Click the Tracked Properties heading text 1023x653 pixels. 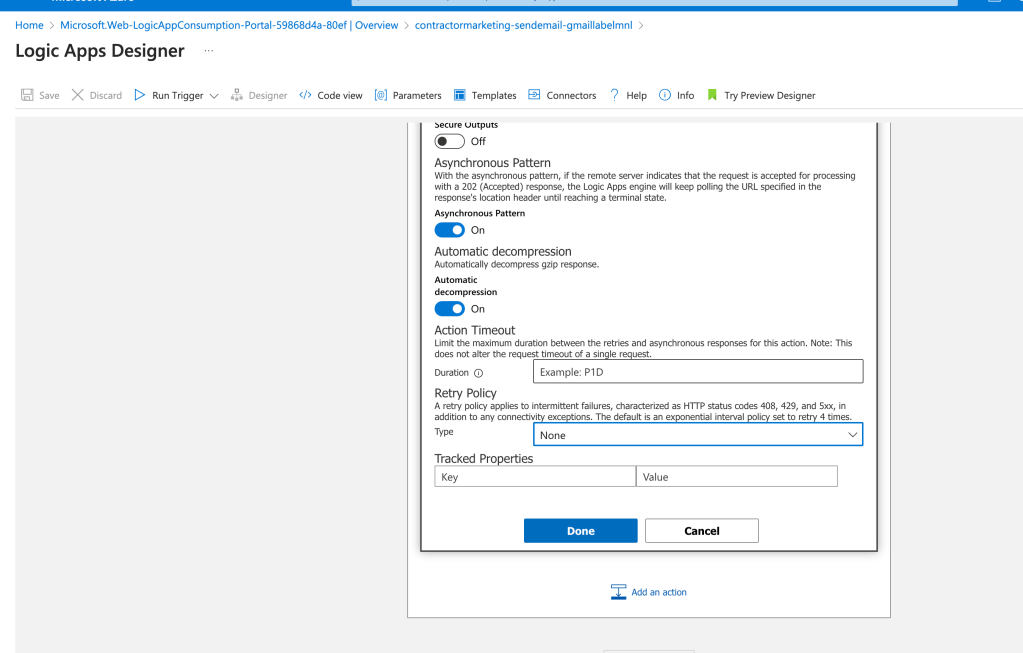pyautogui.click(x=483, y=459)
